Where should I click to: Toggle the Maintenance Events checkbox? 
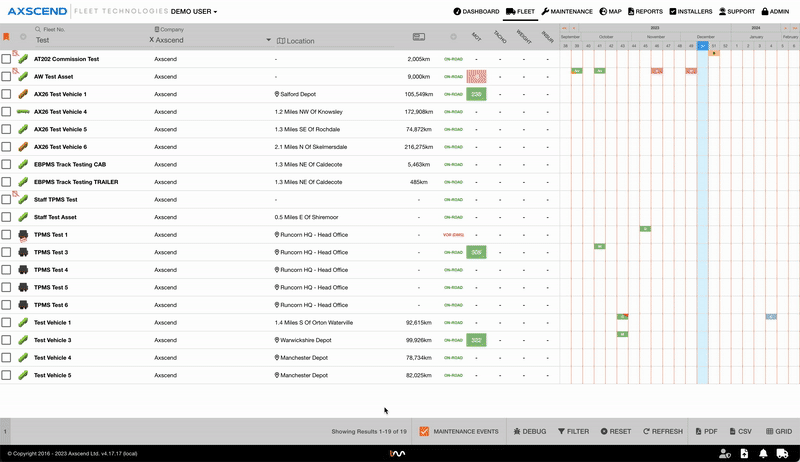(424, 431)
